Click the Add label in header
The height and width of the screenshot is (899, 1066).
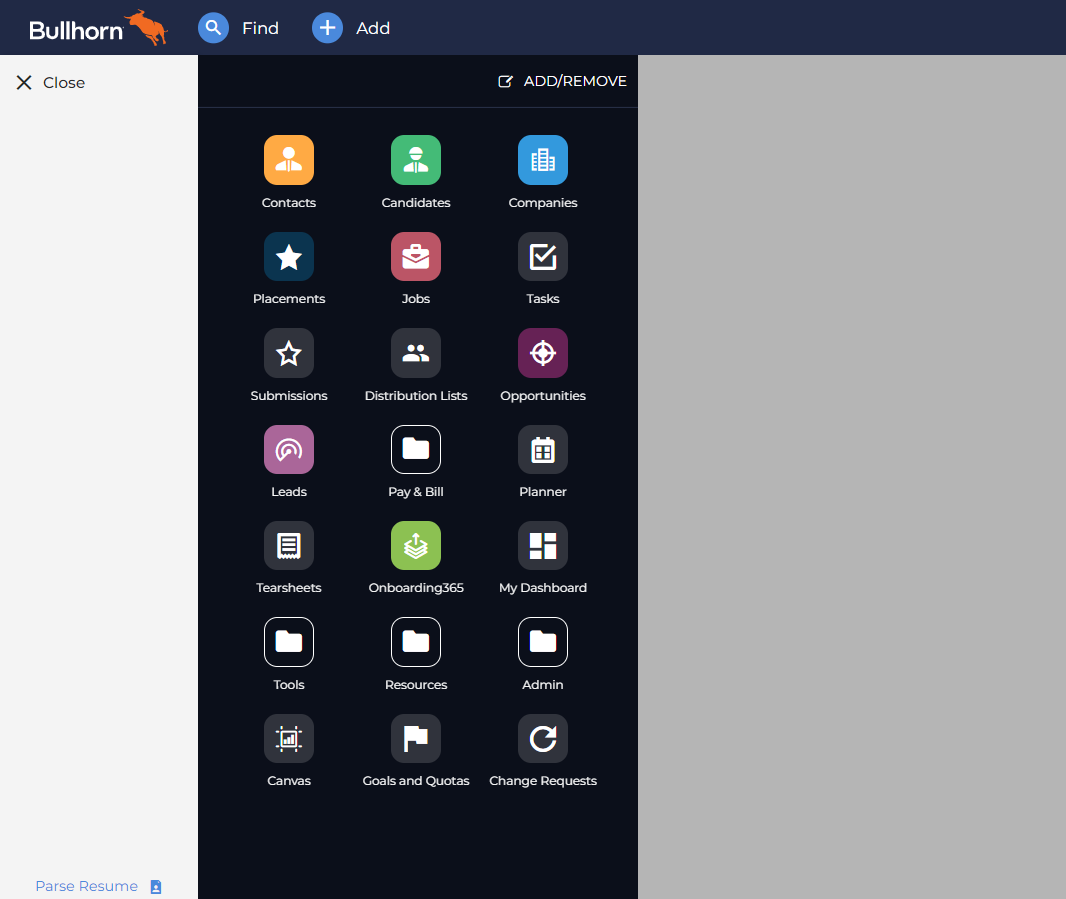373,28
